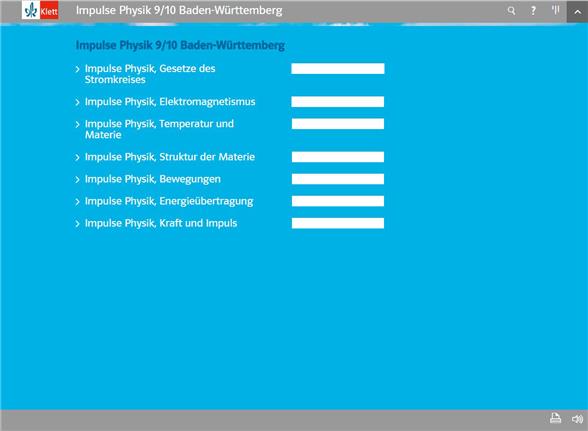Click the tools icon in header
Screen dimensions: 588x431
555,10
